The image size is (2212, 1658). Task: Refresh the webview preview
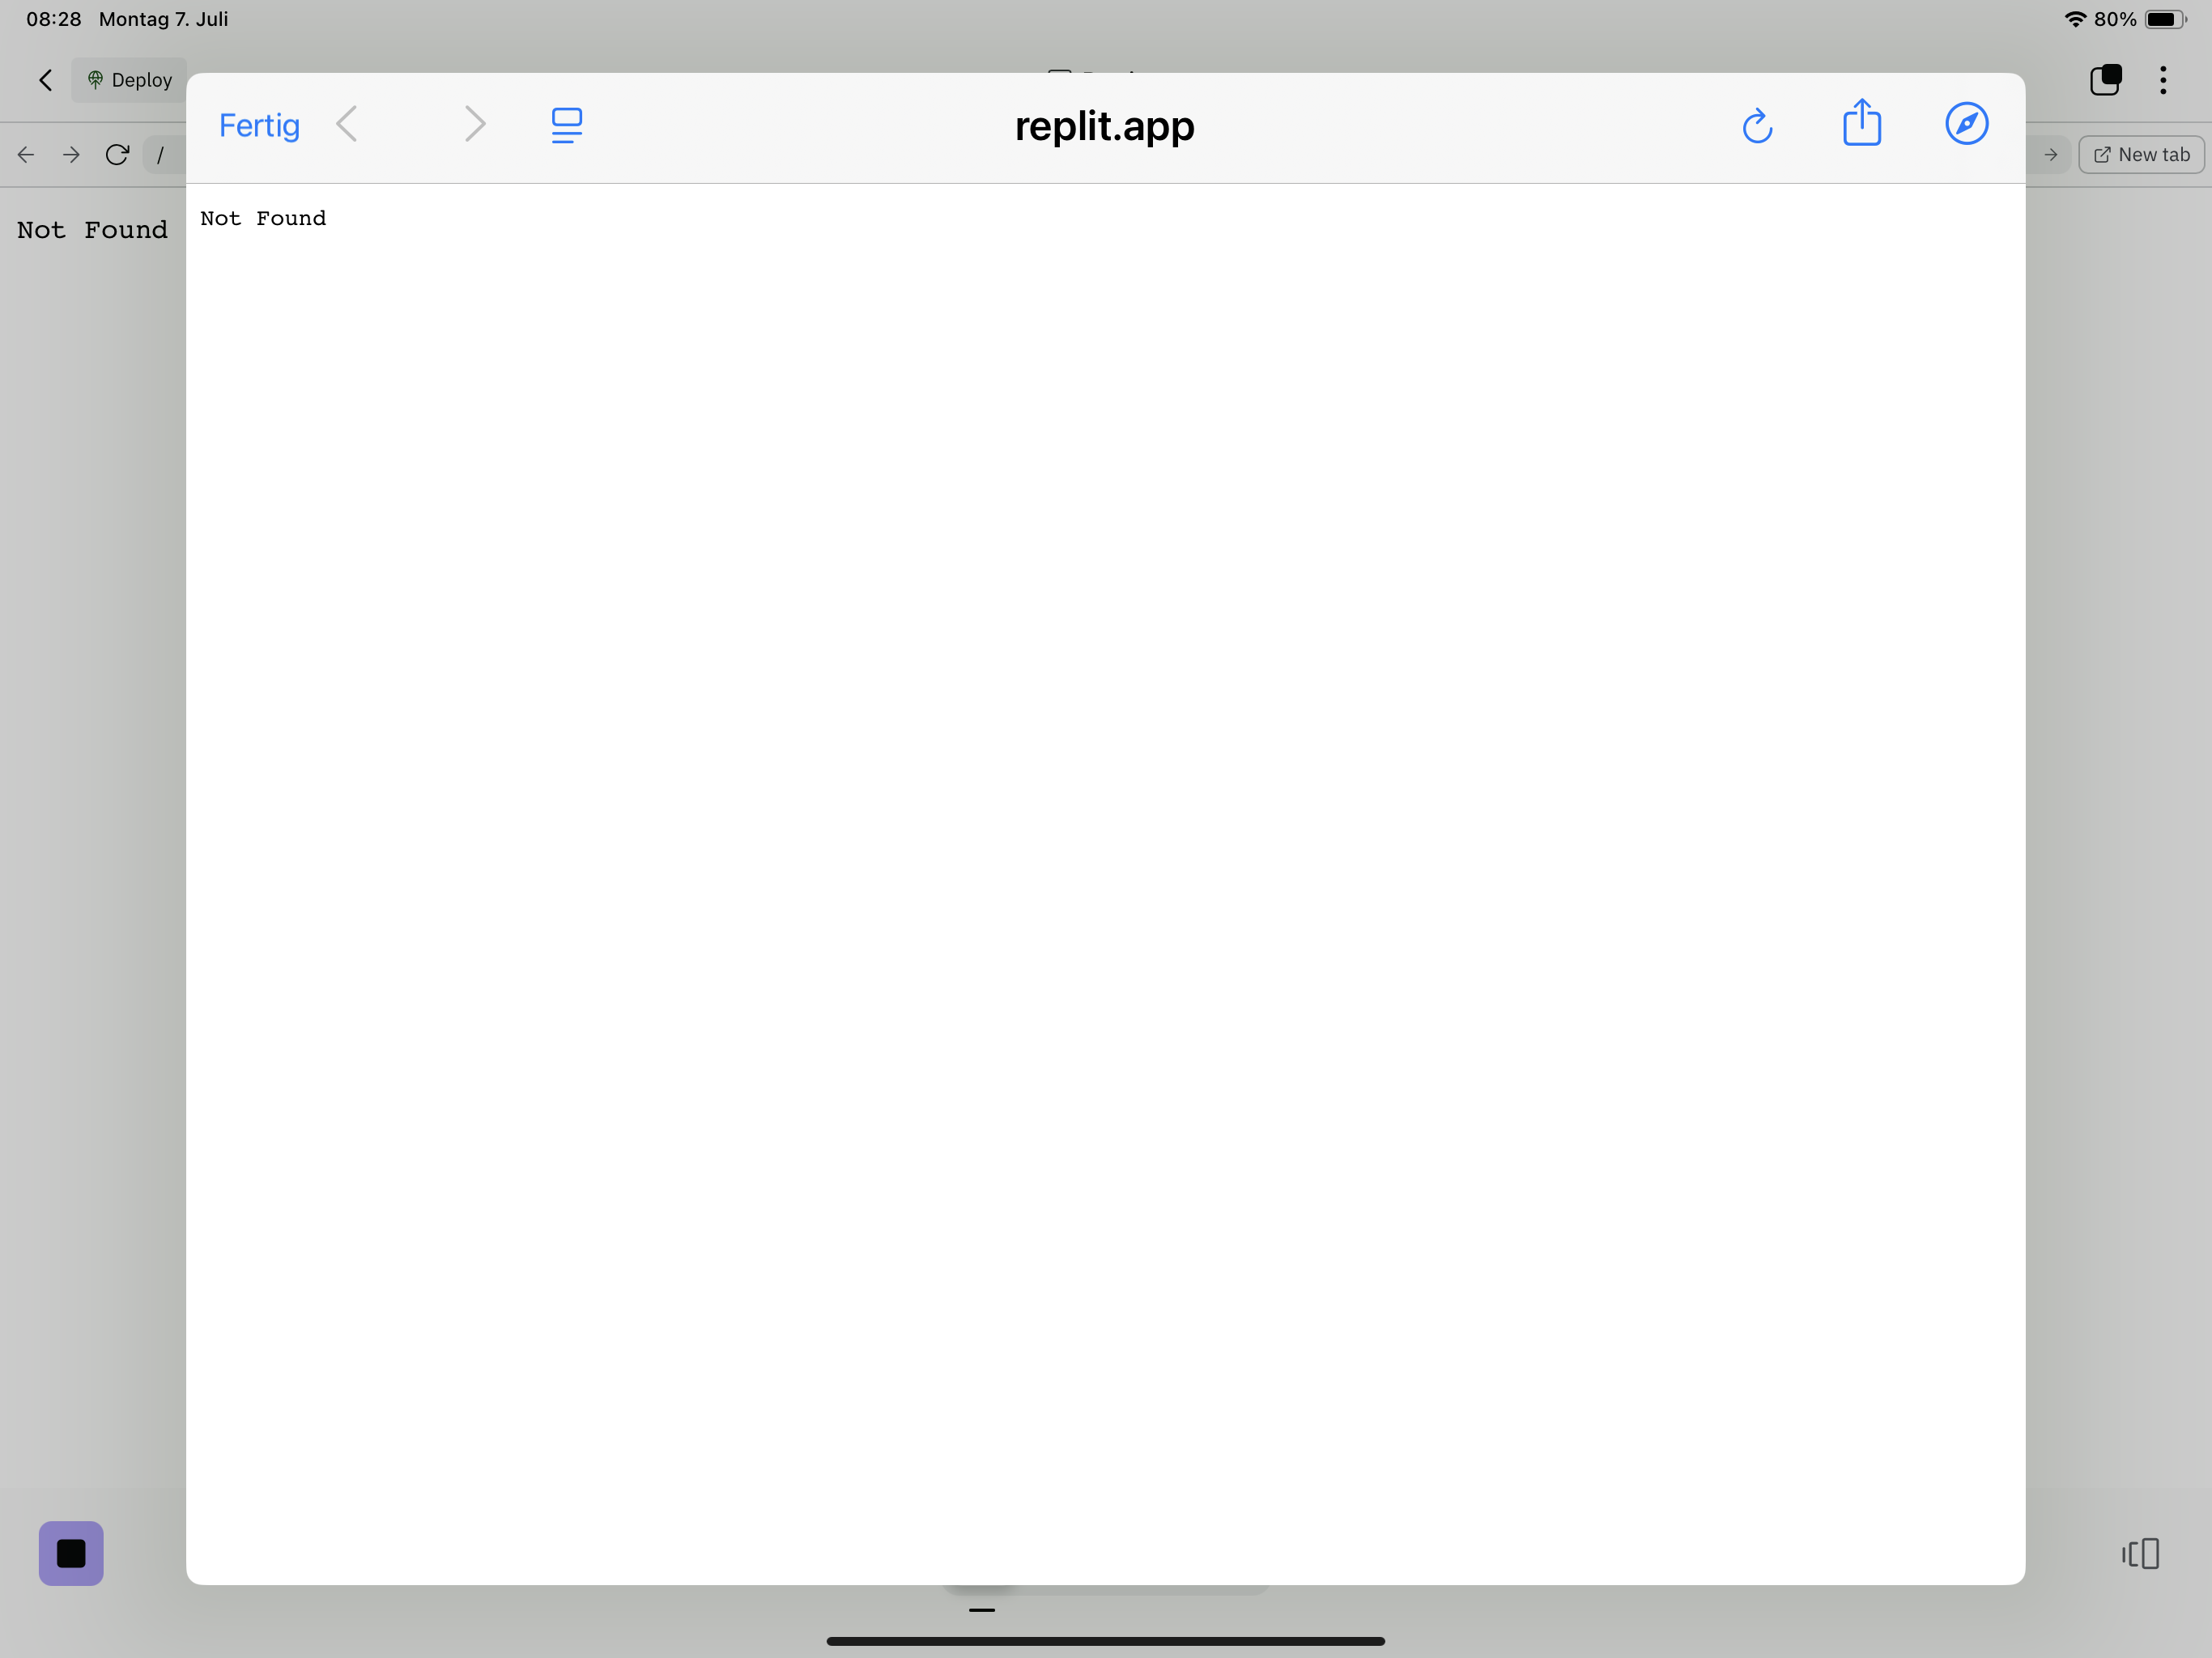point(117,155)
